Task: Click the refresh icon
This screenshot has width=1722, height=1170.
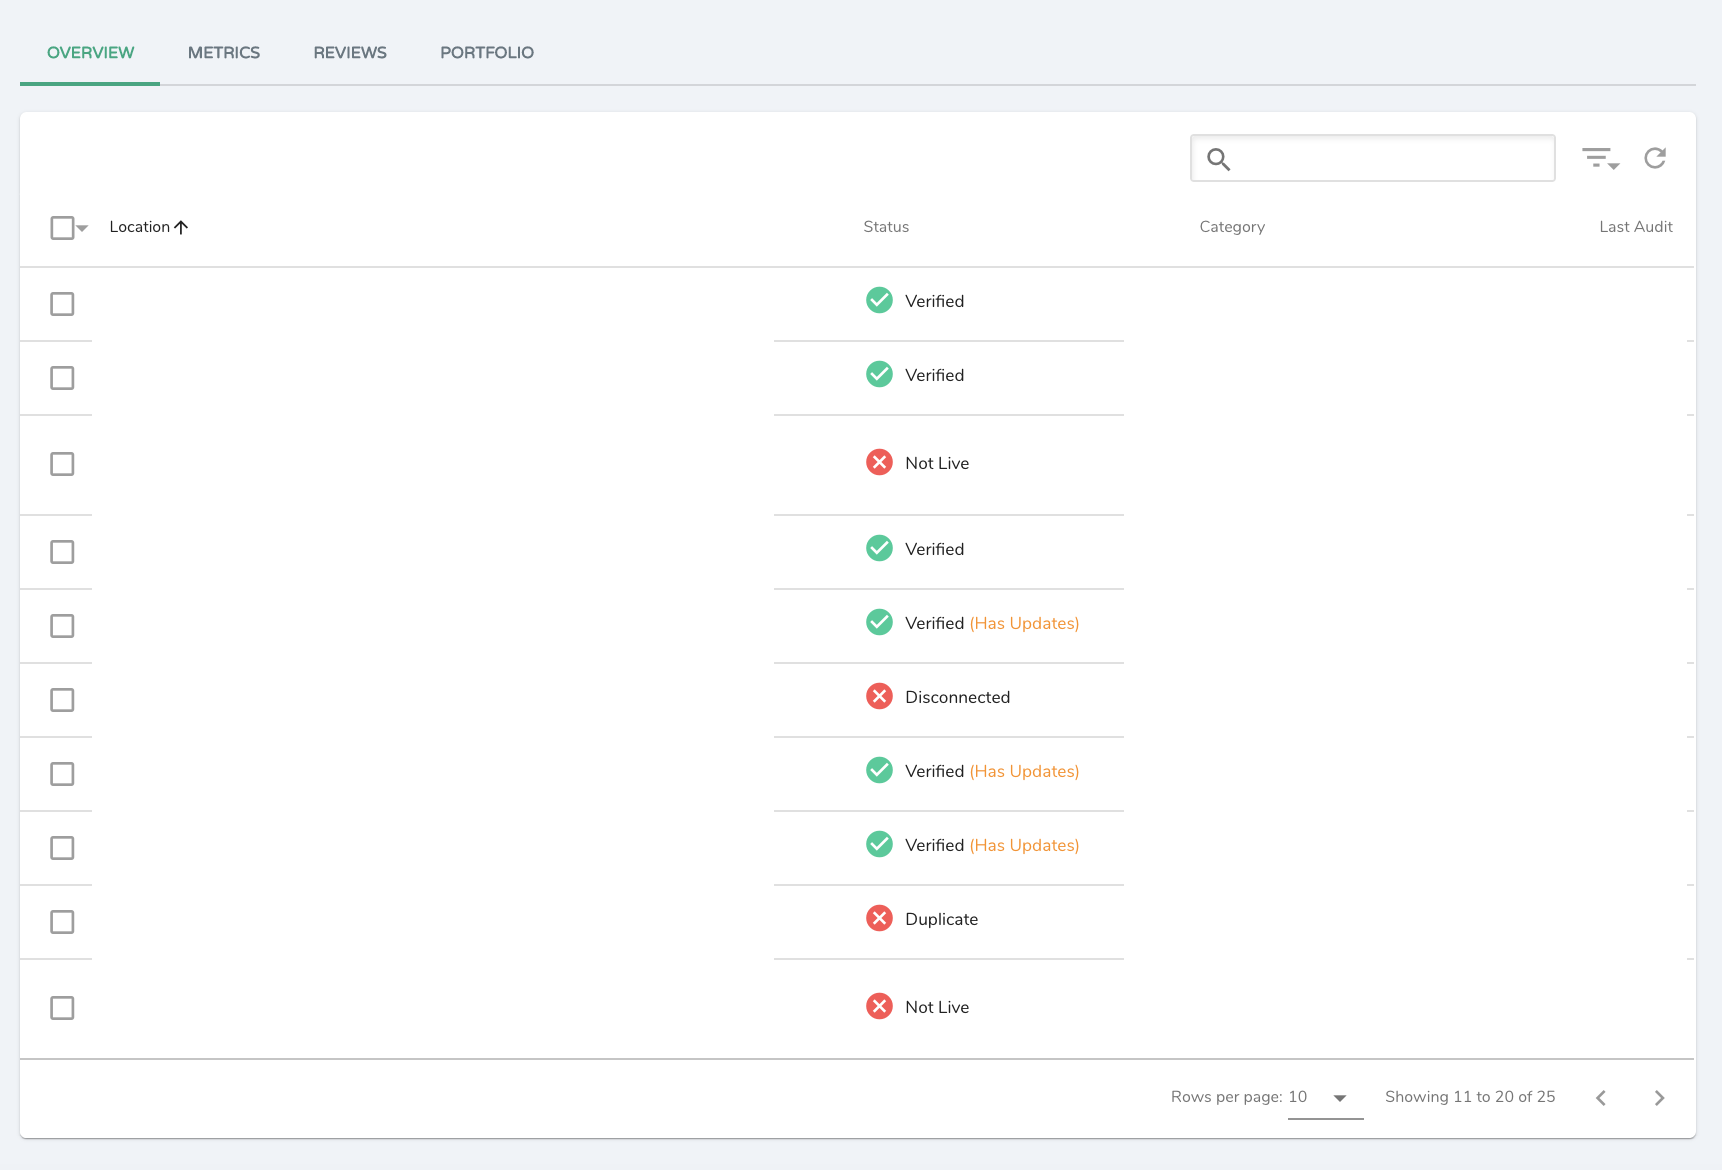Action: (1655, 157)
